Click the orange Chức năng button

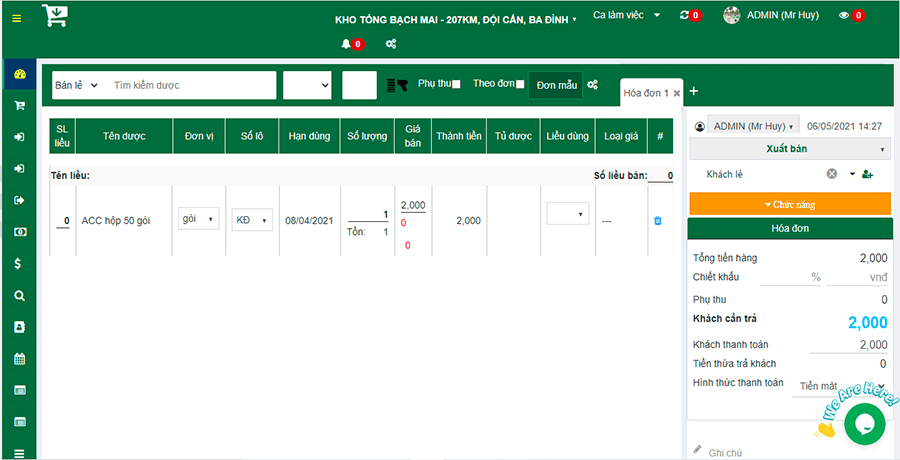pyautogui.click(x=789, y=204)
